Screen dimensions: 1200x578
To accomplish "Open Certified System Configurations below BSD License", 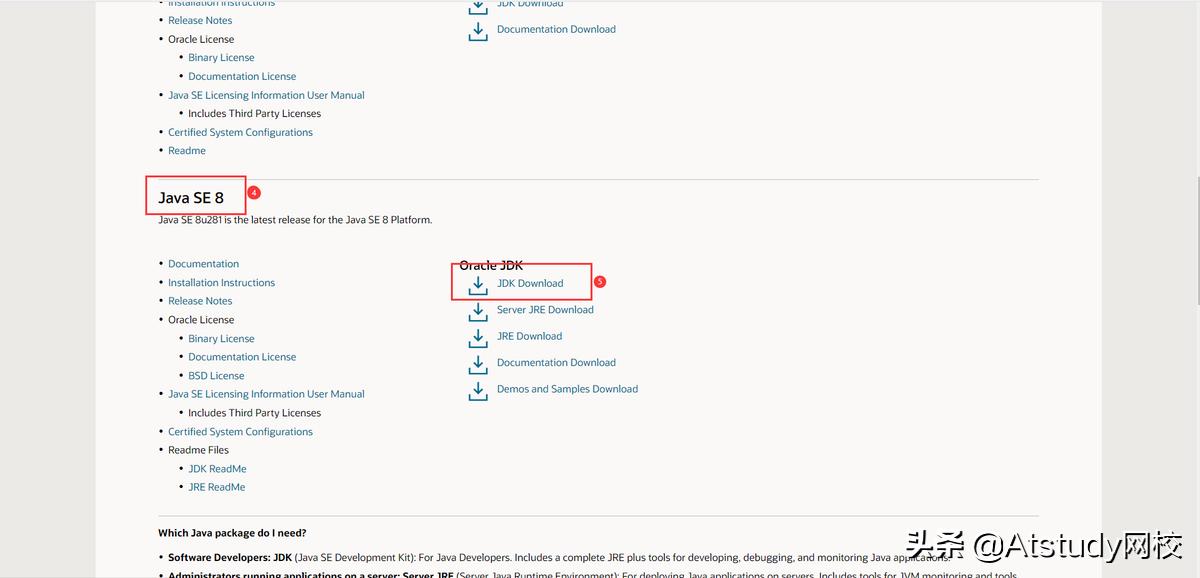I will click(x=240, y=432).
